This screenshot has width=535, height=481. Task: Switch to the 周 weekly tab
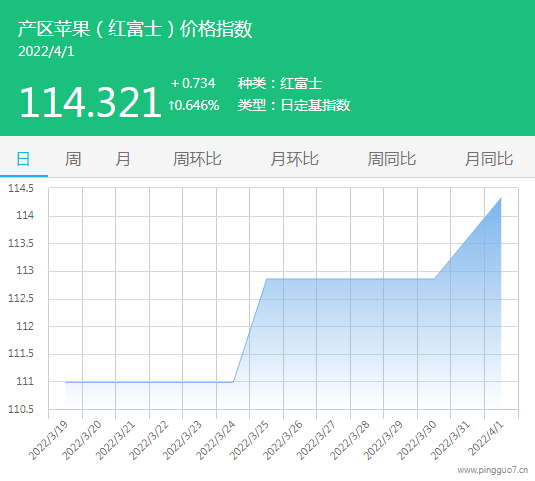pos(73,159)
